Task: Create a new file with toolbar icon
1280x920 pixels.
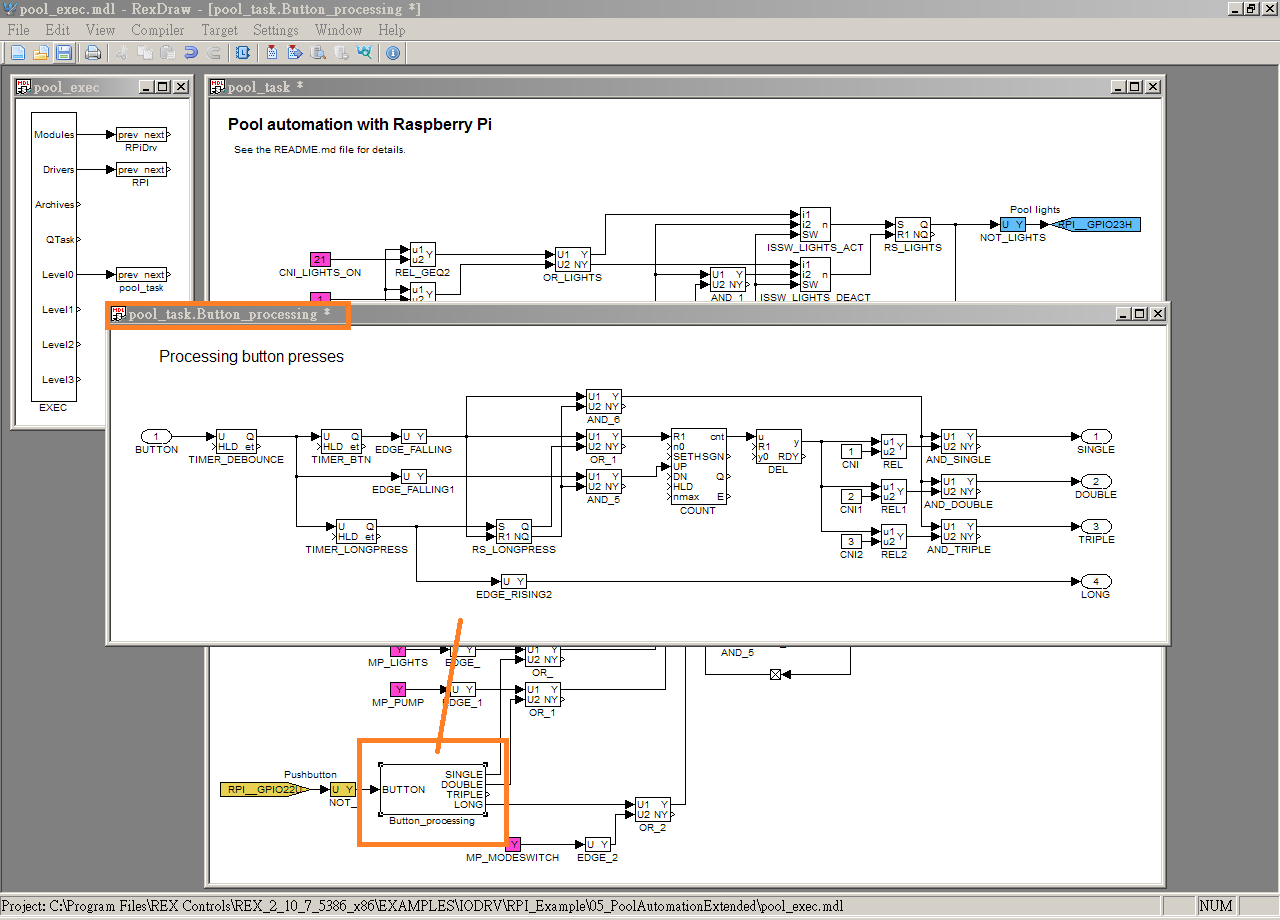Action: (18, 52)
